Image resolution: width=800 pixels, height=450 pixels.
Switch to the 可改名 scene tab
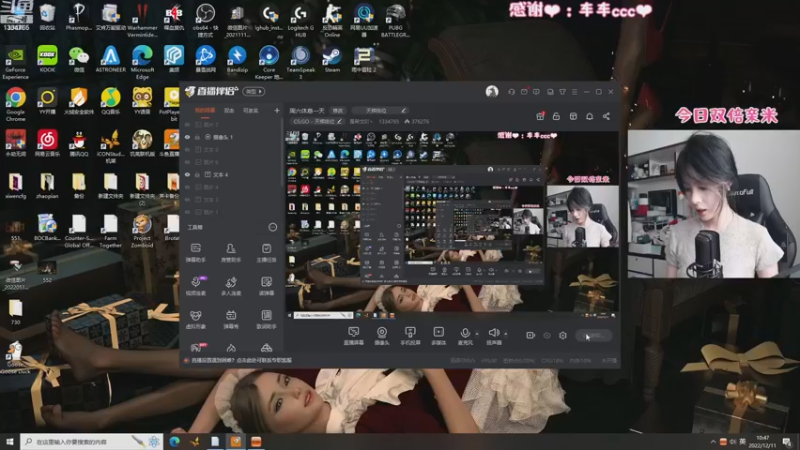tap(251, 110)
